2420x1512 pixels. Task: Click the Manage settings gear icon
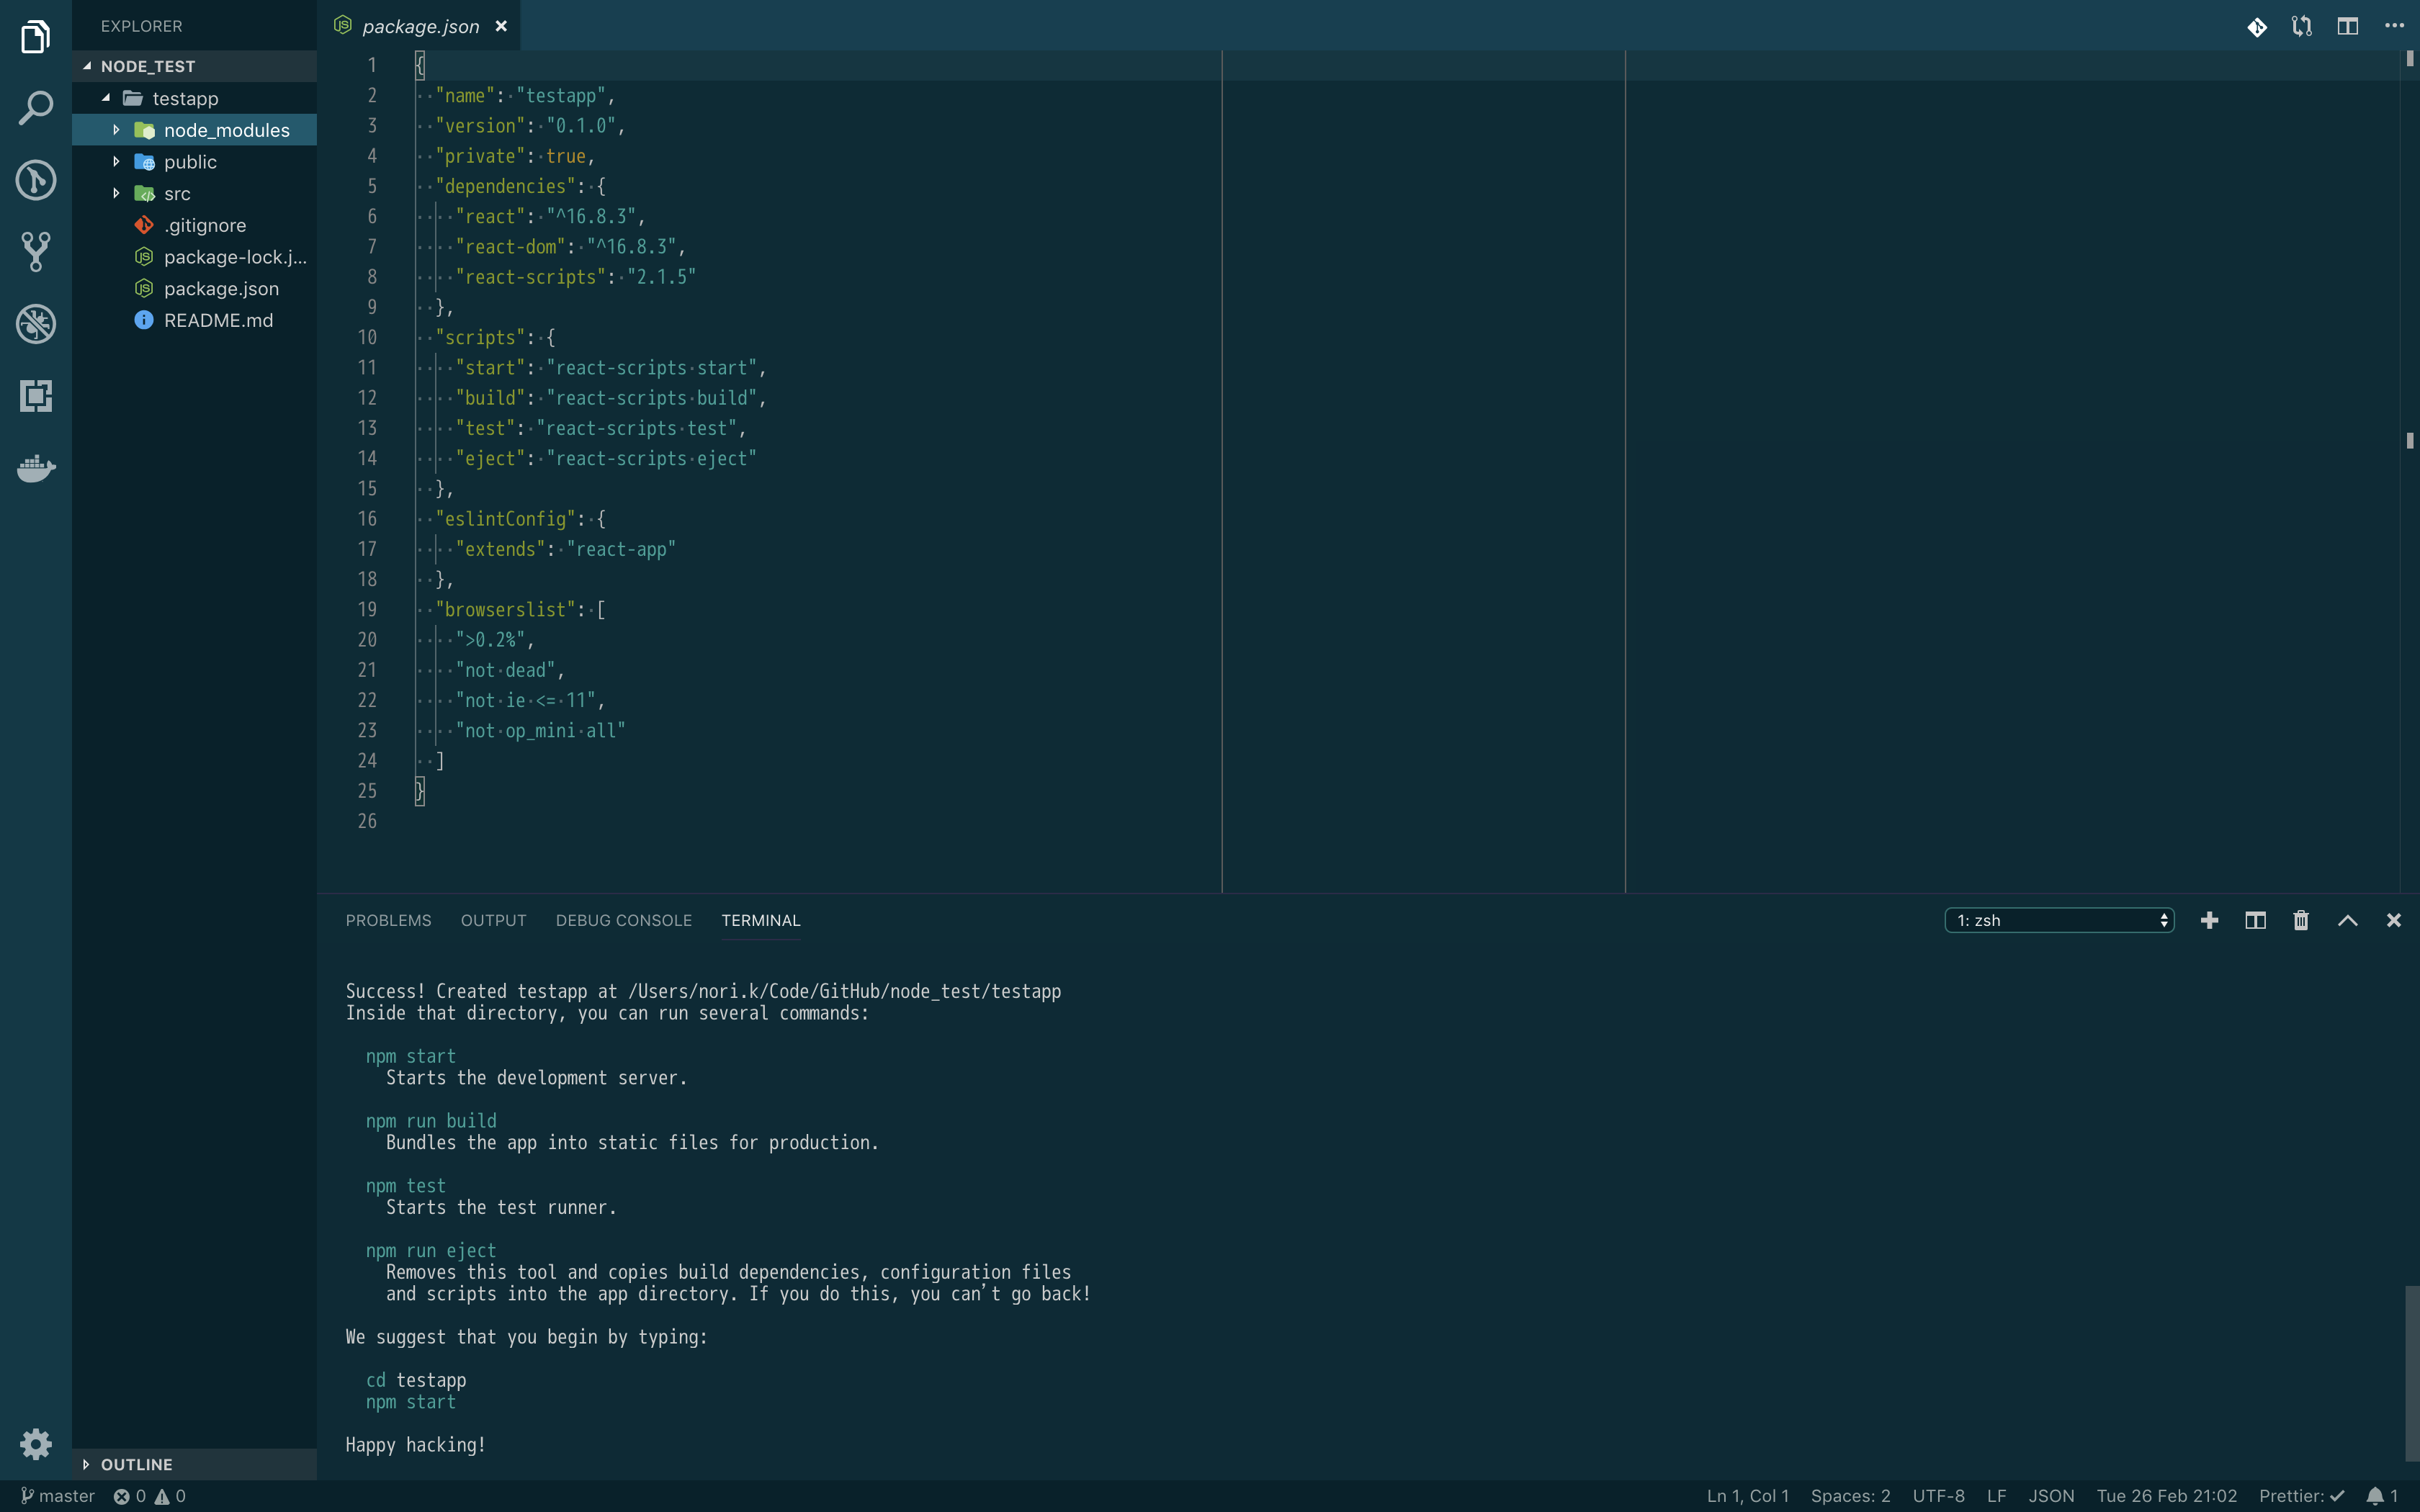tap(36, 1443)
